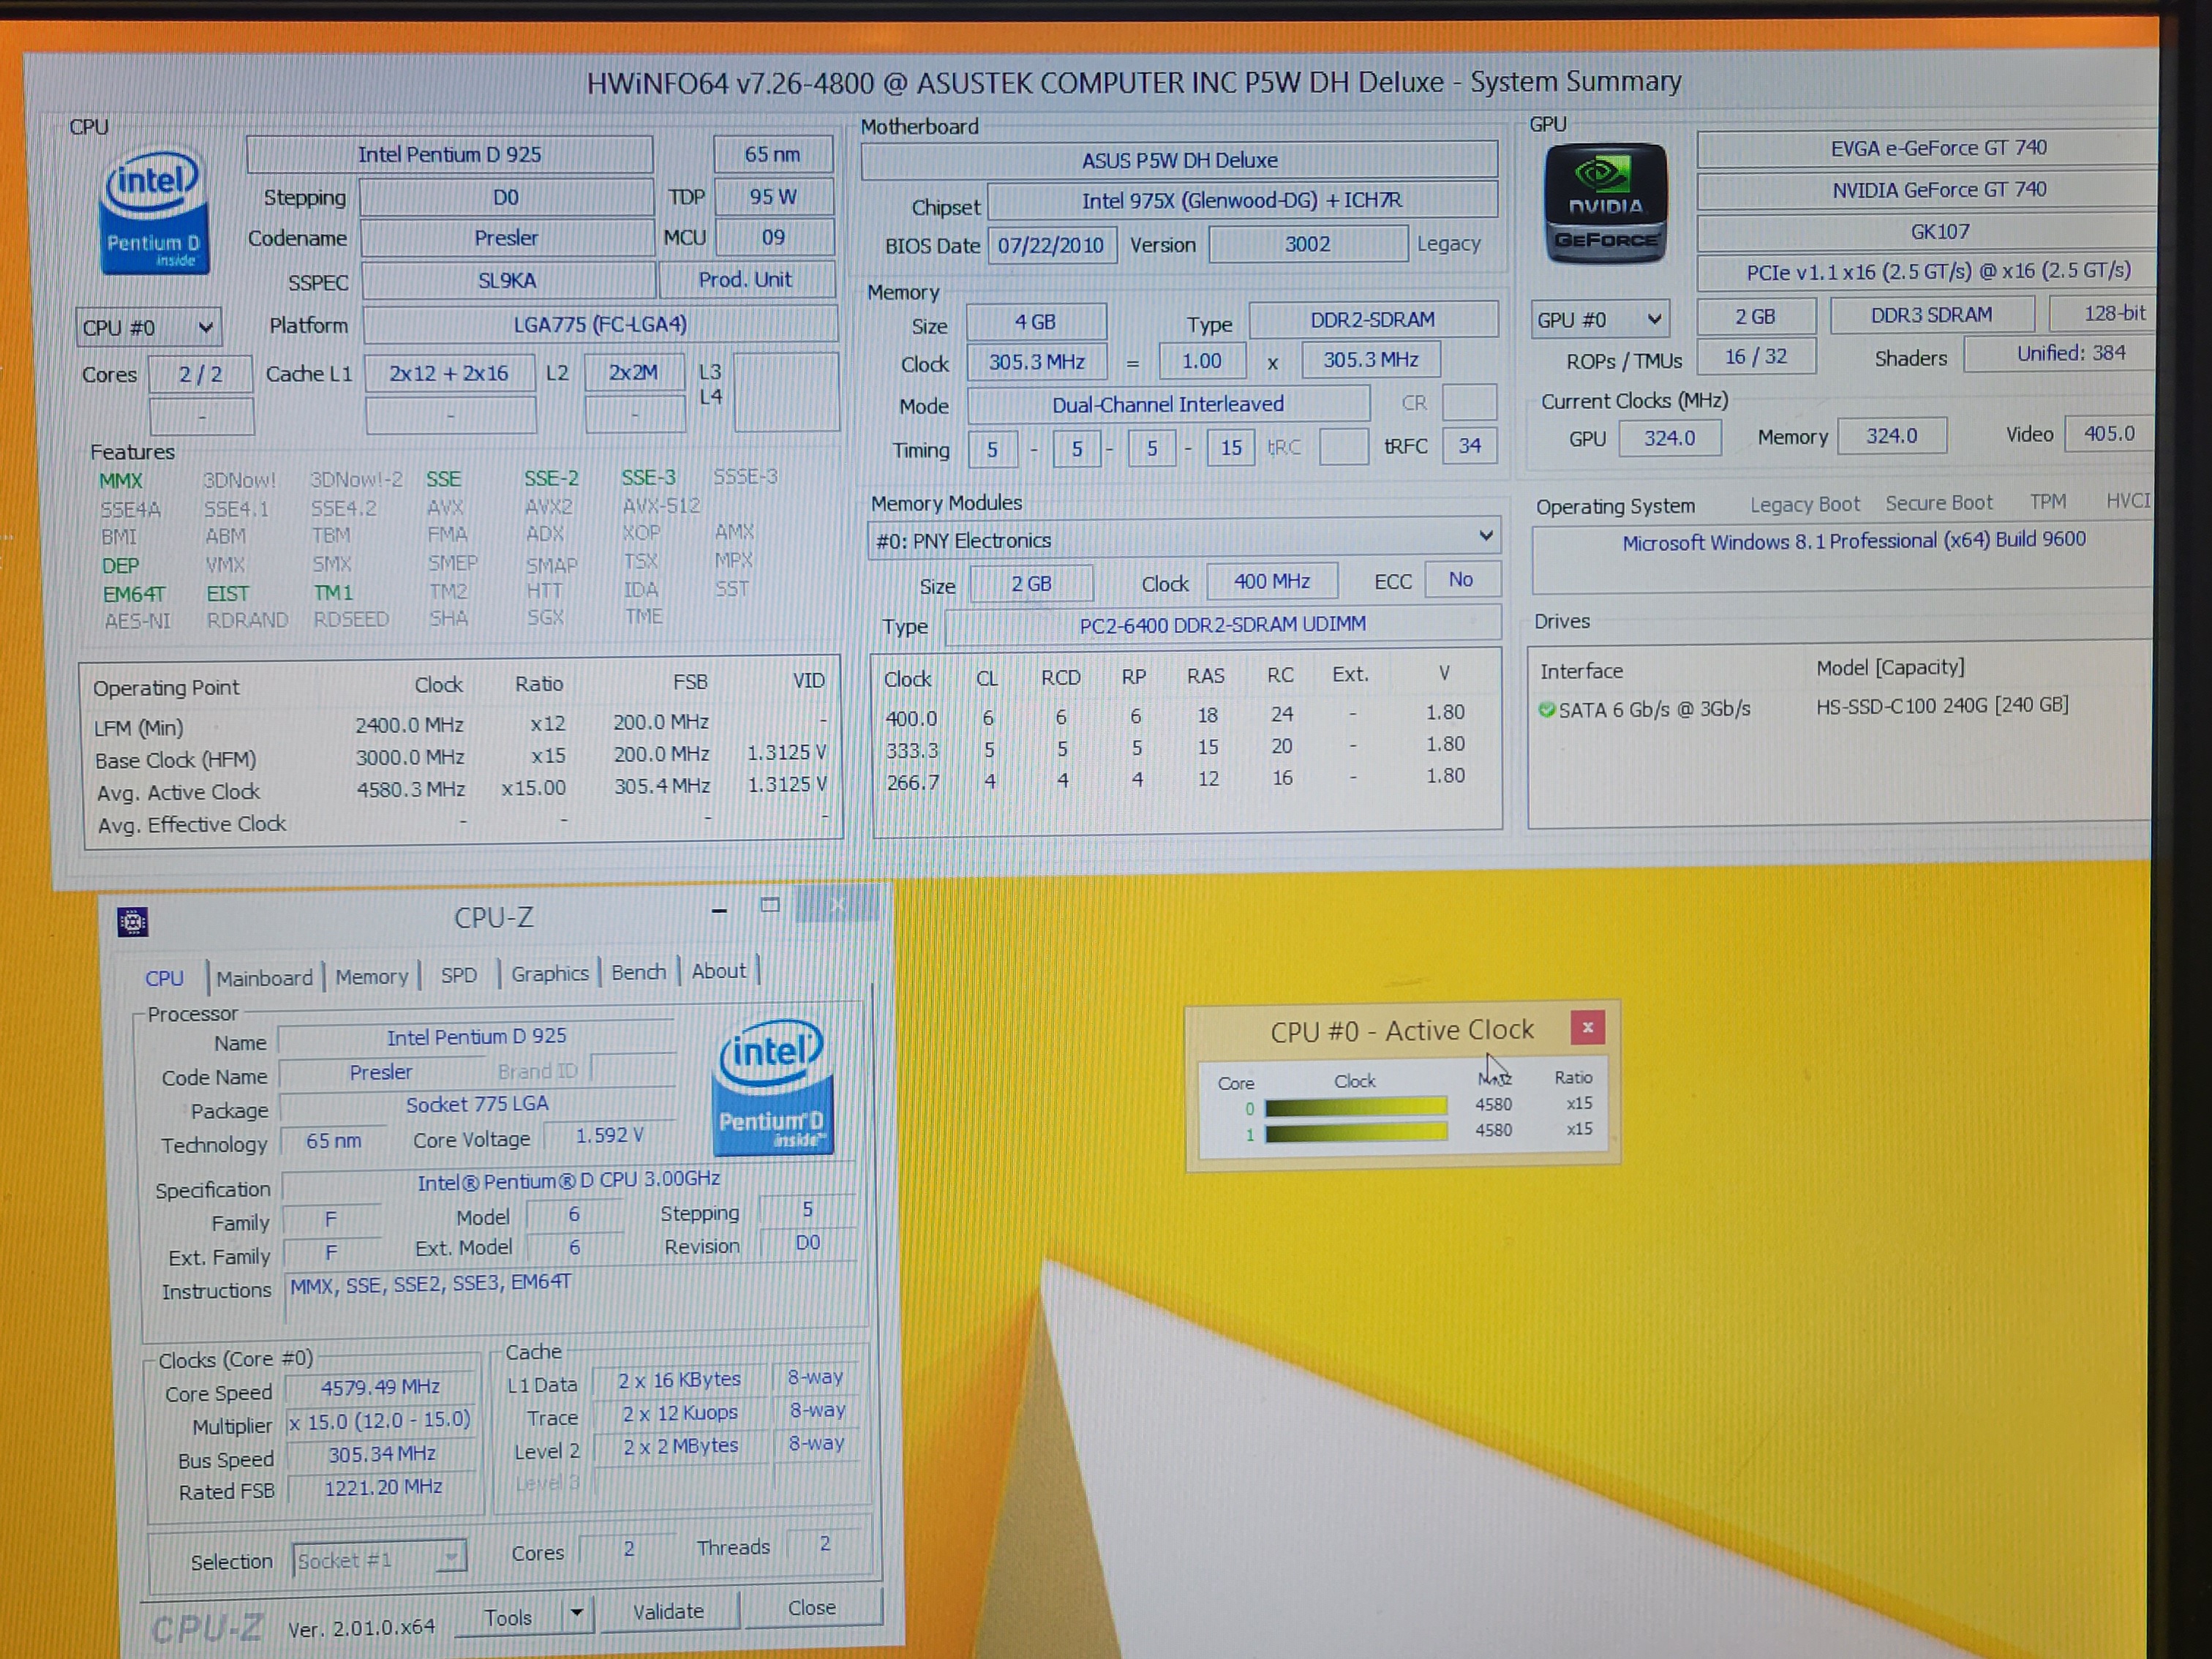Click the Intel Pentium D 925 name field in HWiNFO
This screenshot has height=1659, width=2212.
(449, 154)
